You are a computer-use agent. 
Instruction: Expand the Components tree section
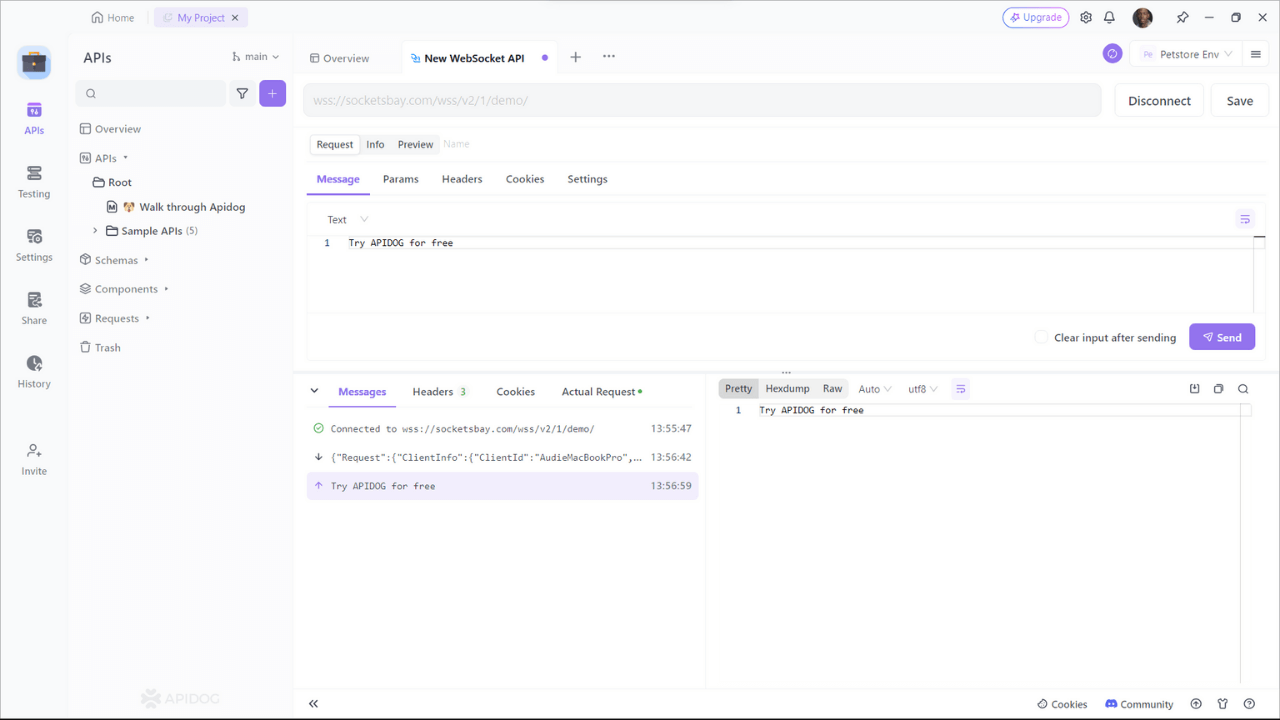[x=166, y=289]
